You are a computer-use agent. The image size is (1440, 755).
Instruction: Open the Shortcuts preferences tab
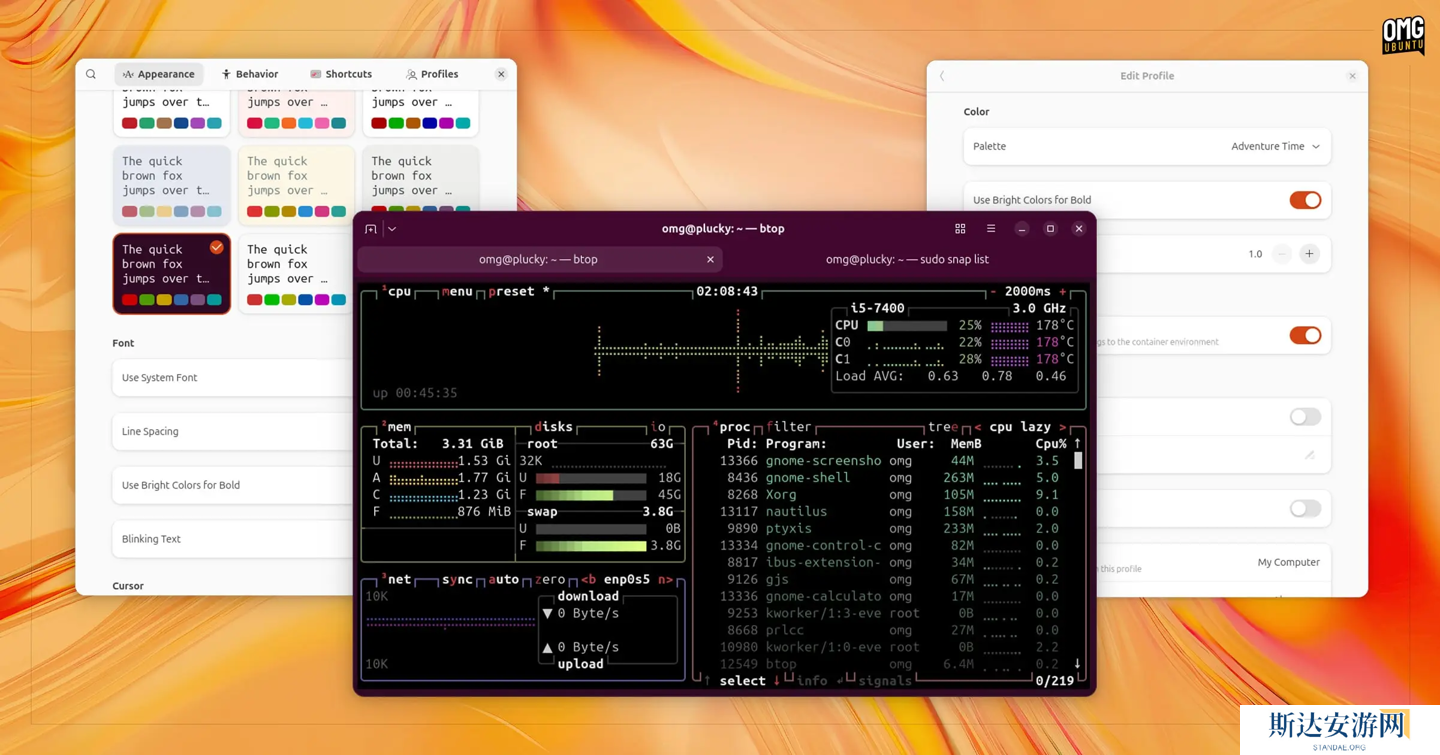pos(340,74)
